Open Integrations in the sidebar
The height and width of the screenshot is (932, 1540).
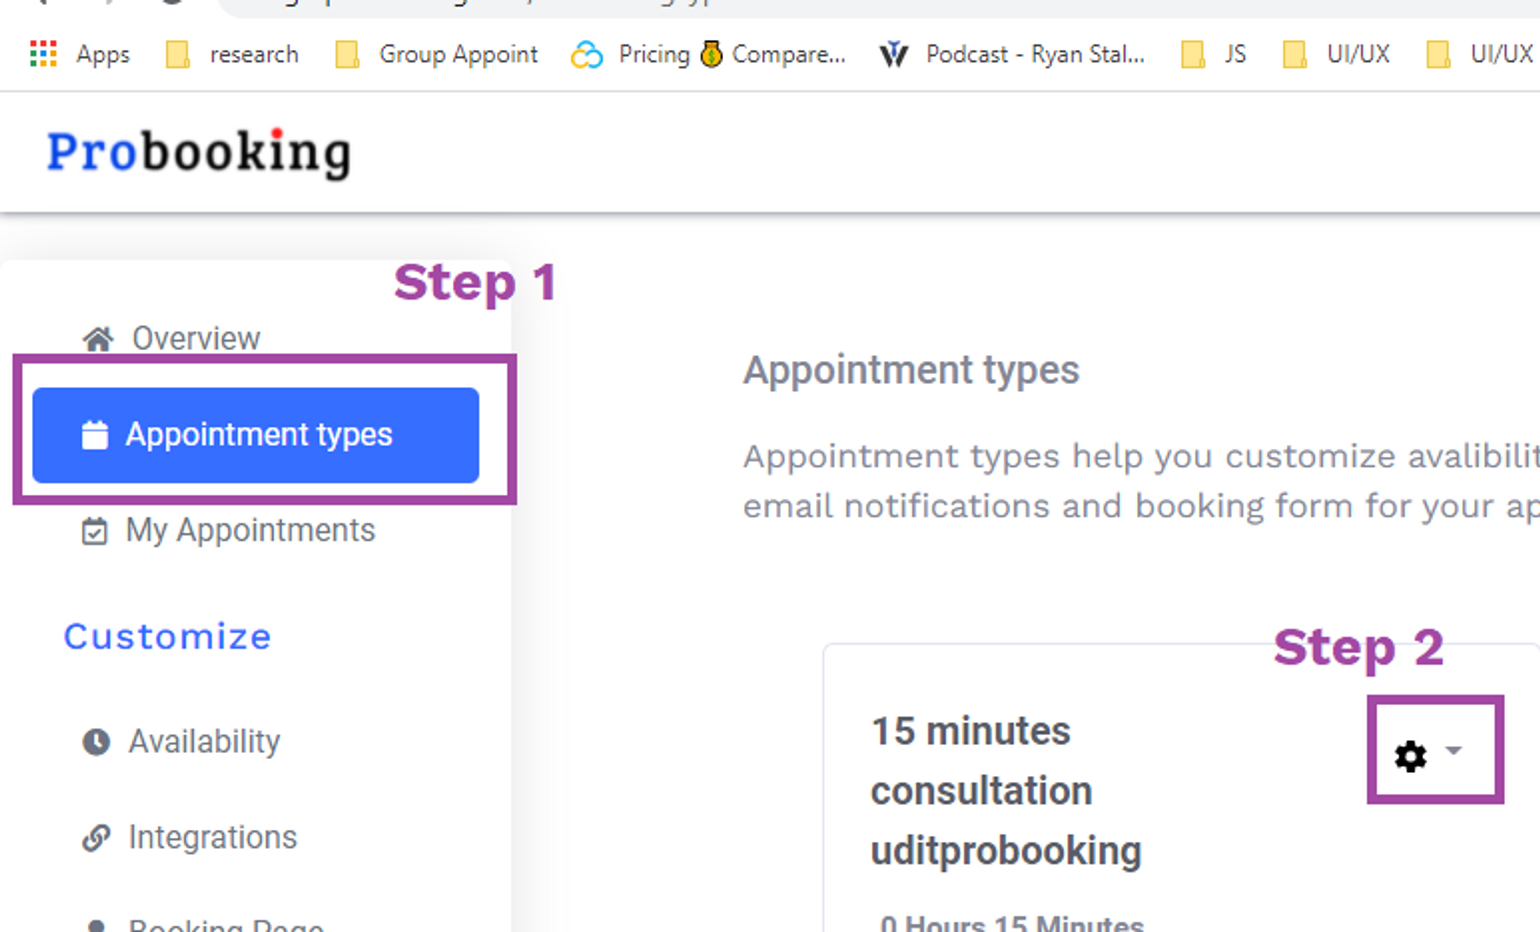point(189,837)
